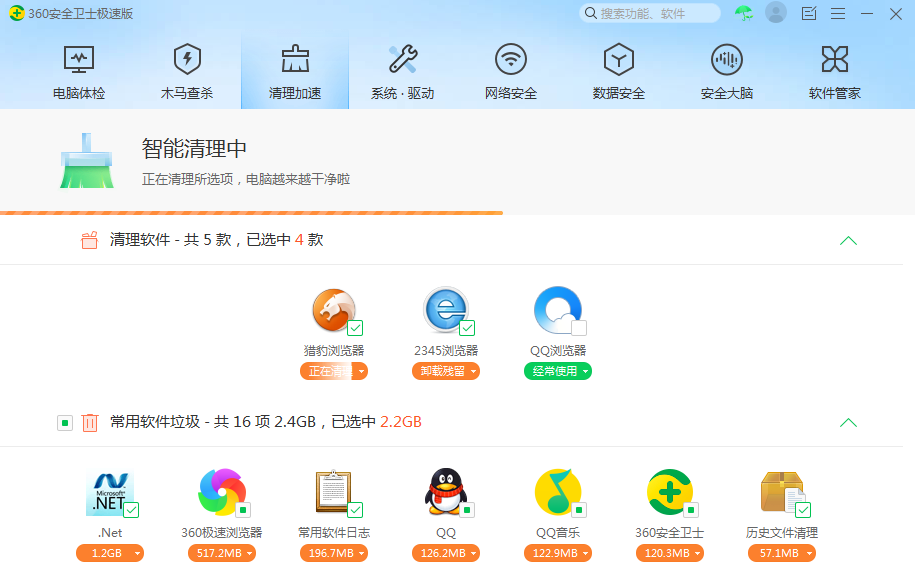
Task: Open the 126.2MB size dropdown
Action: point(446,553)
